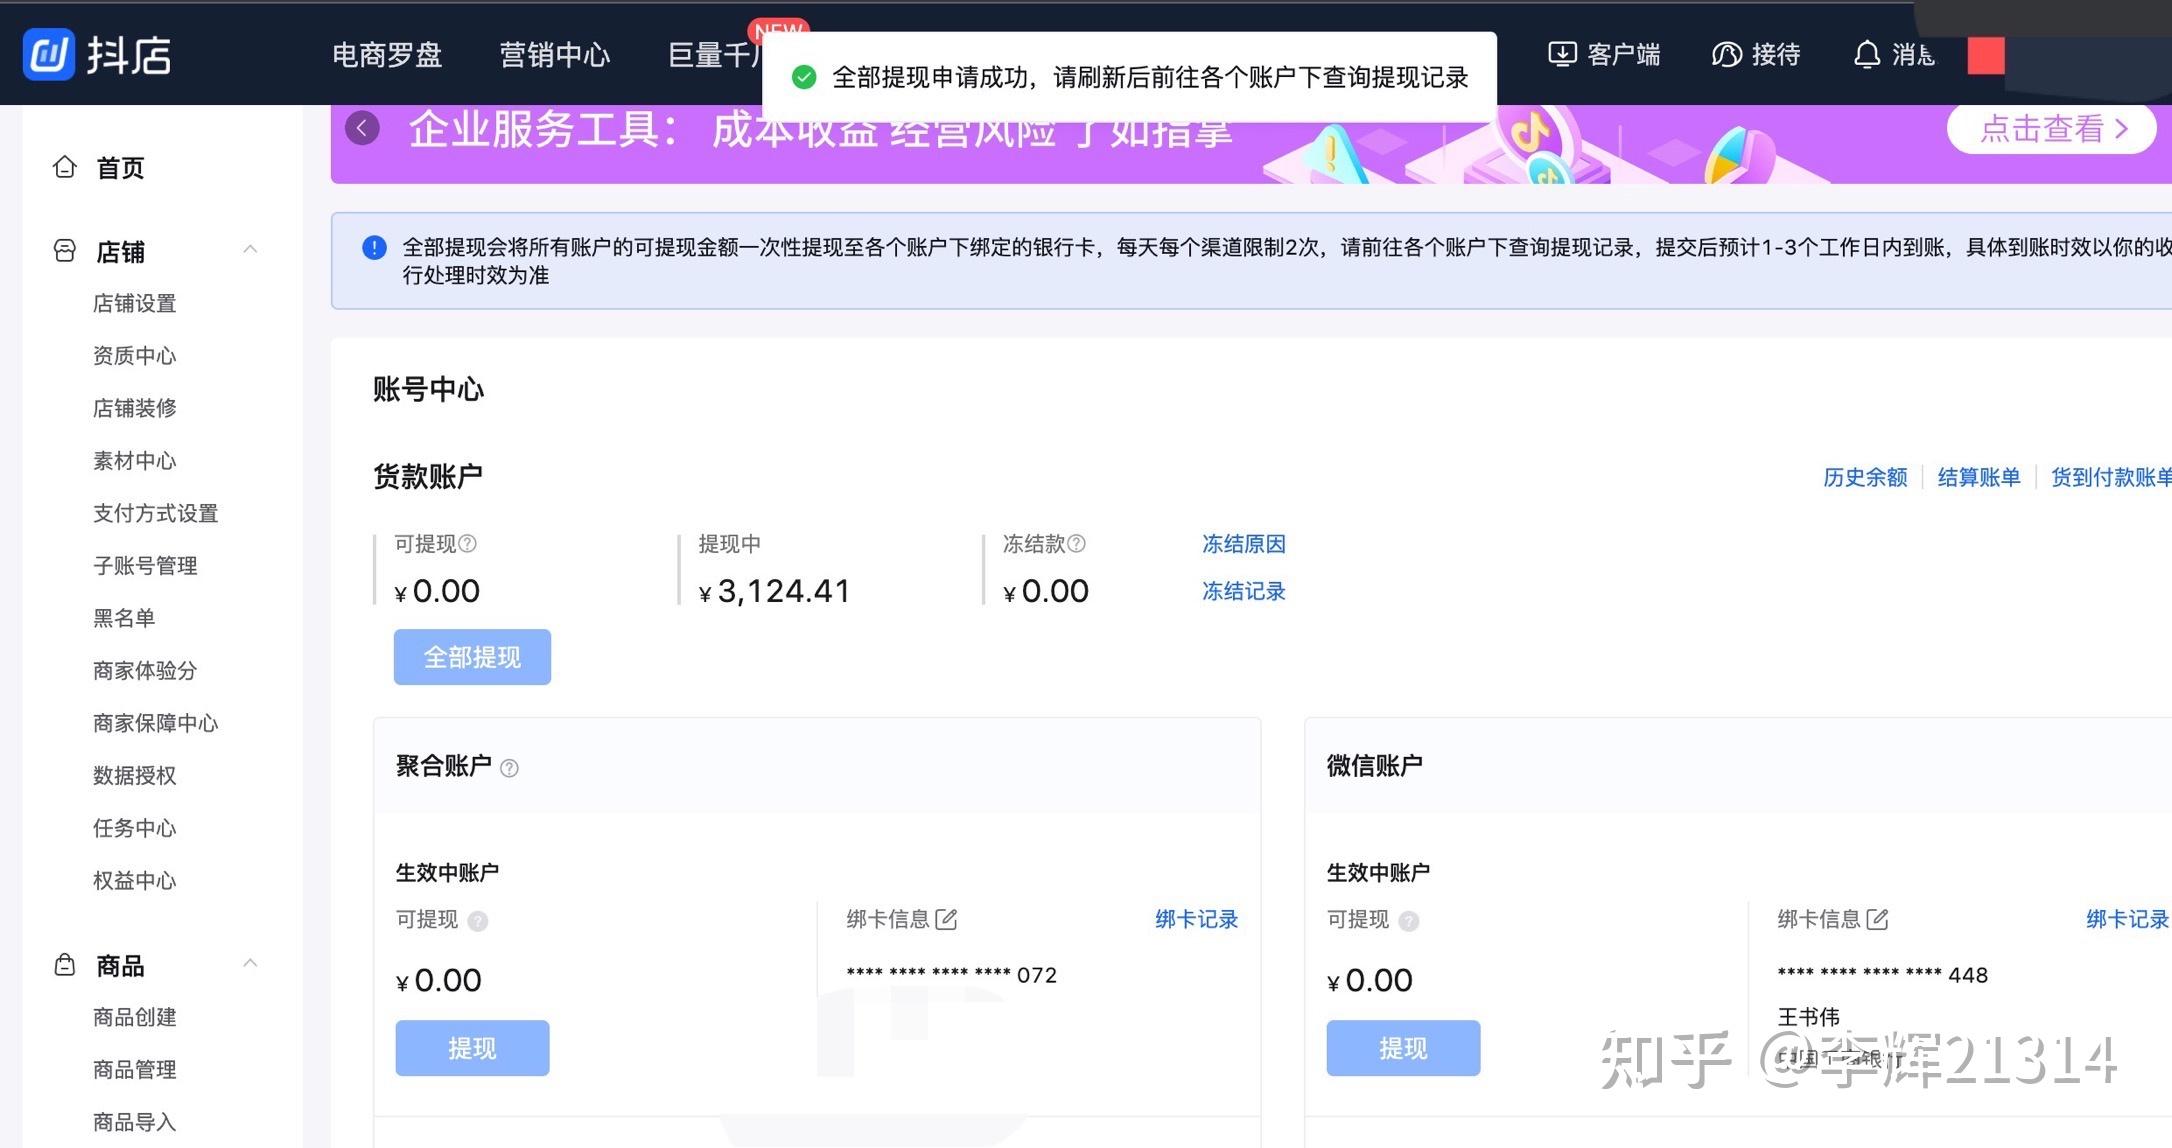Click 提现 in the 微信账户 panel
This screenshot has width=2172, height=1148.
pyautogui.click(x=1403, y=1047)
